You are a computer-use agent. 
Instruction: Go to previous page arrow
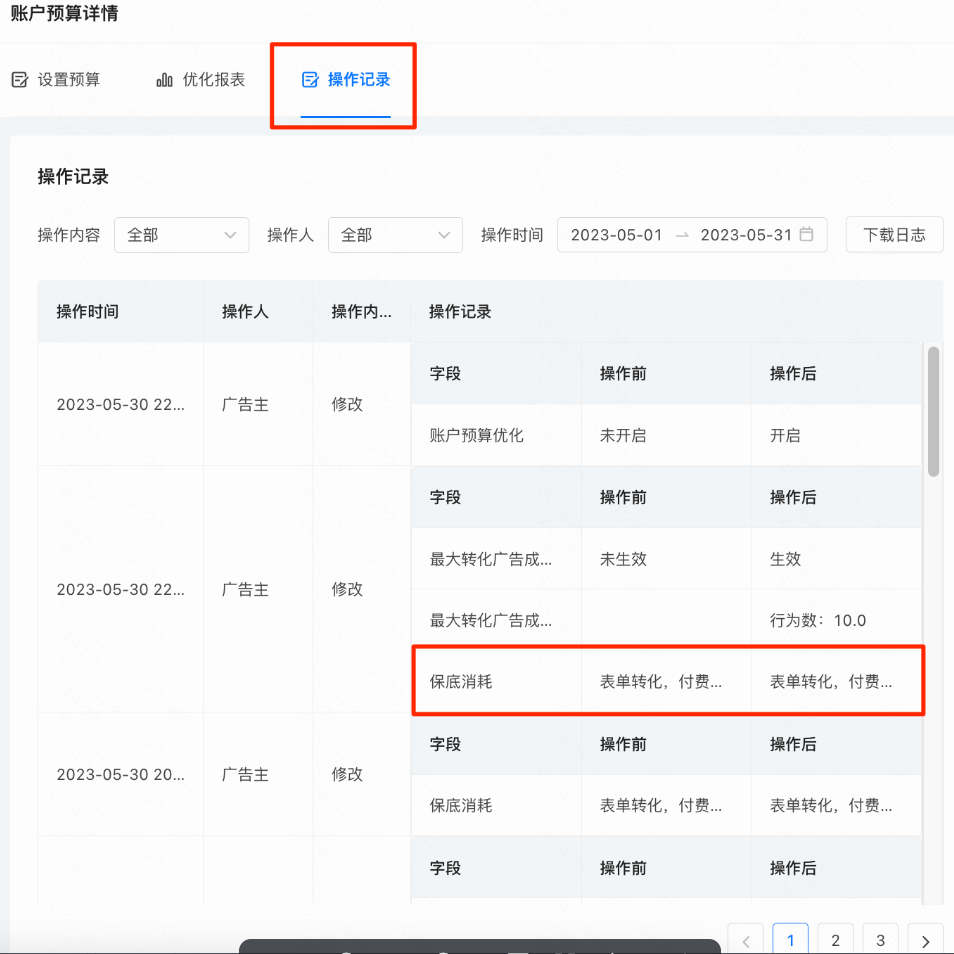tap(745, 941)
